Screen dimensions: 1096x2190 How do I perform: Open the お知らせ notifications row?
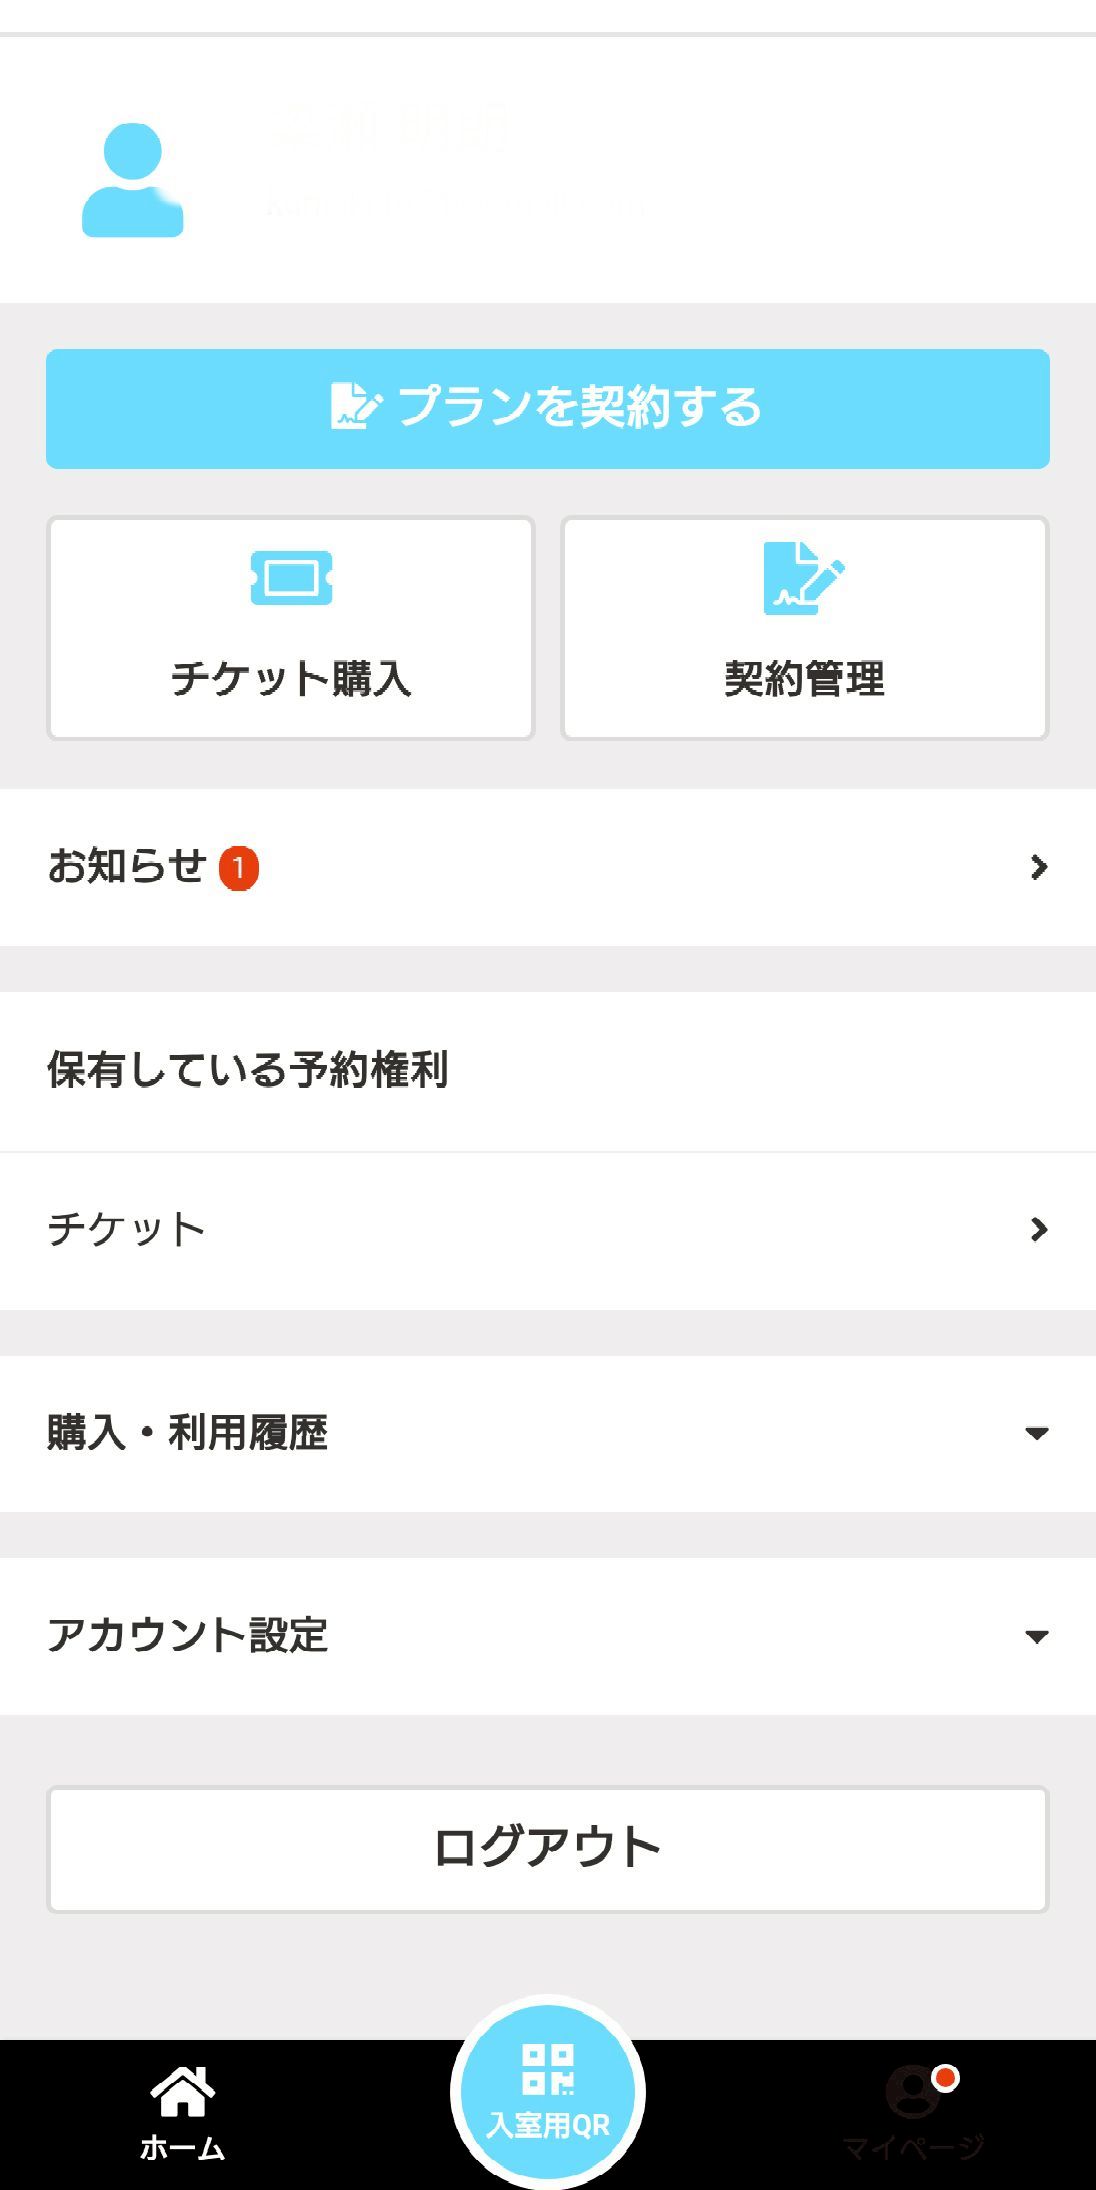[x=548, y=867]
